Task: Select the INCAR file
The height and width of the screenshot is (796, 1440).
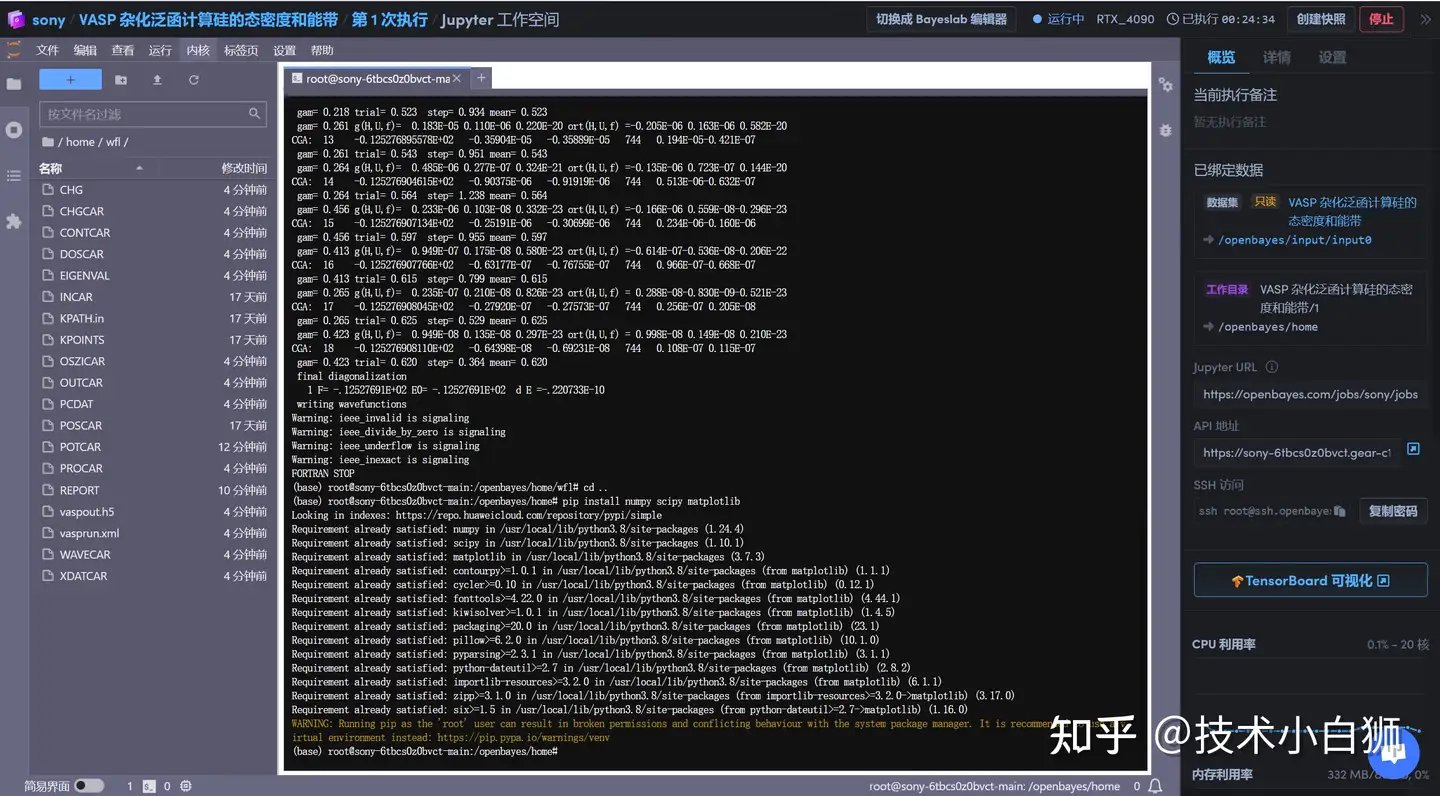Action: click(x=155, y=297)
